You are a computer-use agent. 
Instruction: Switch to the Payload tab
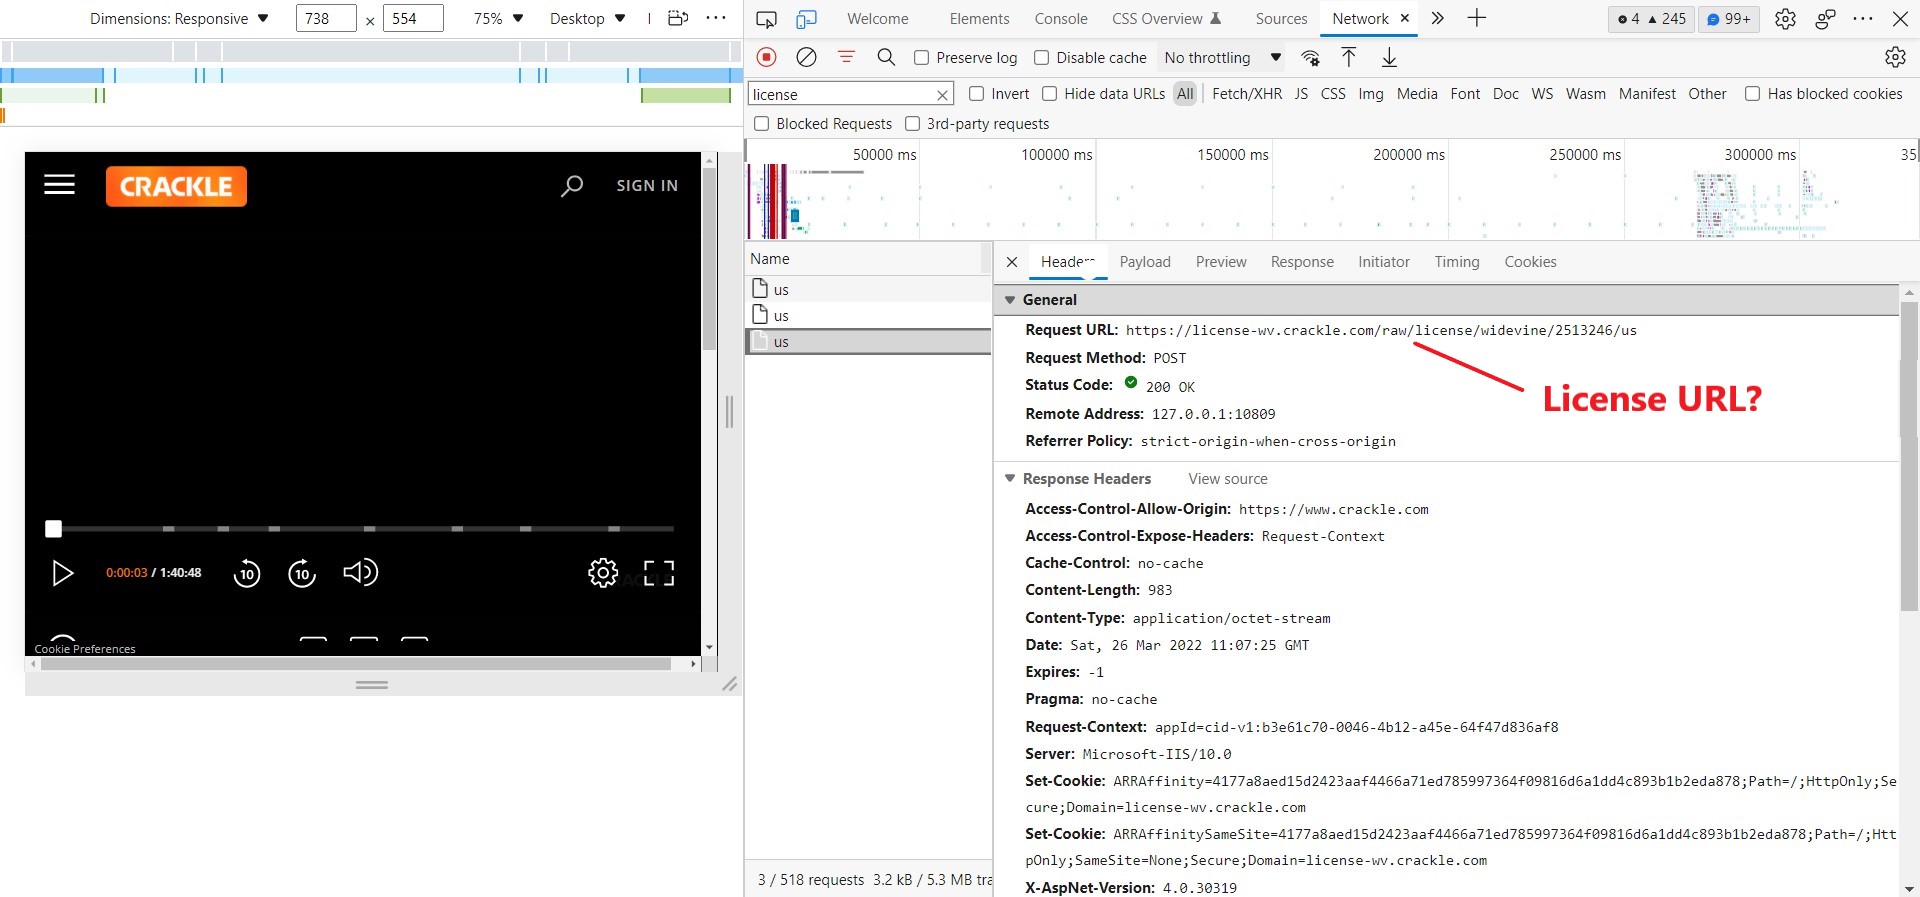[x=1145, y=262]
